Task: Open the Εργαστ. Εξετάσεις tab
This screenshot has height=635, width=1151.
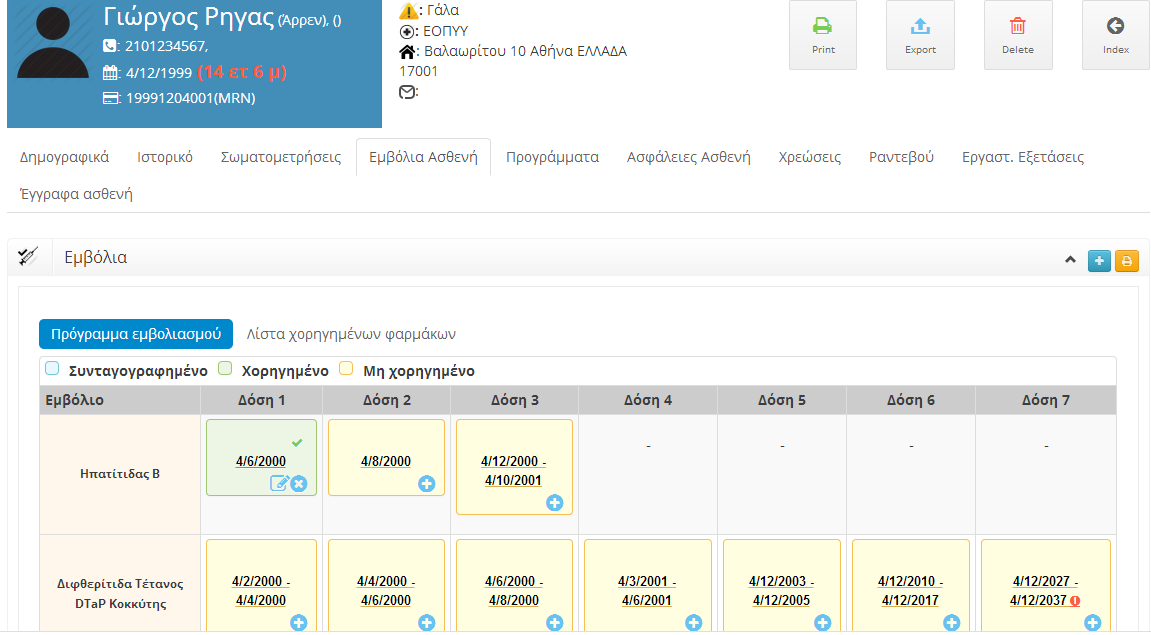Action: coord(1023,157)
